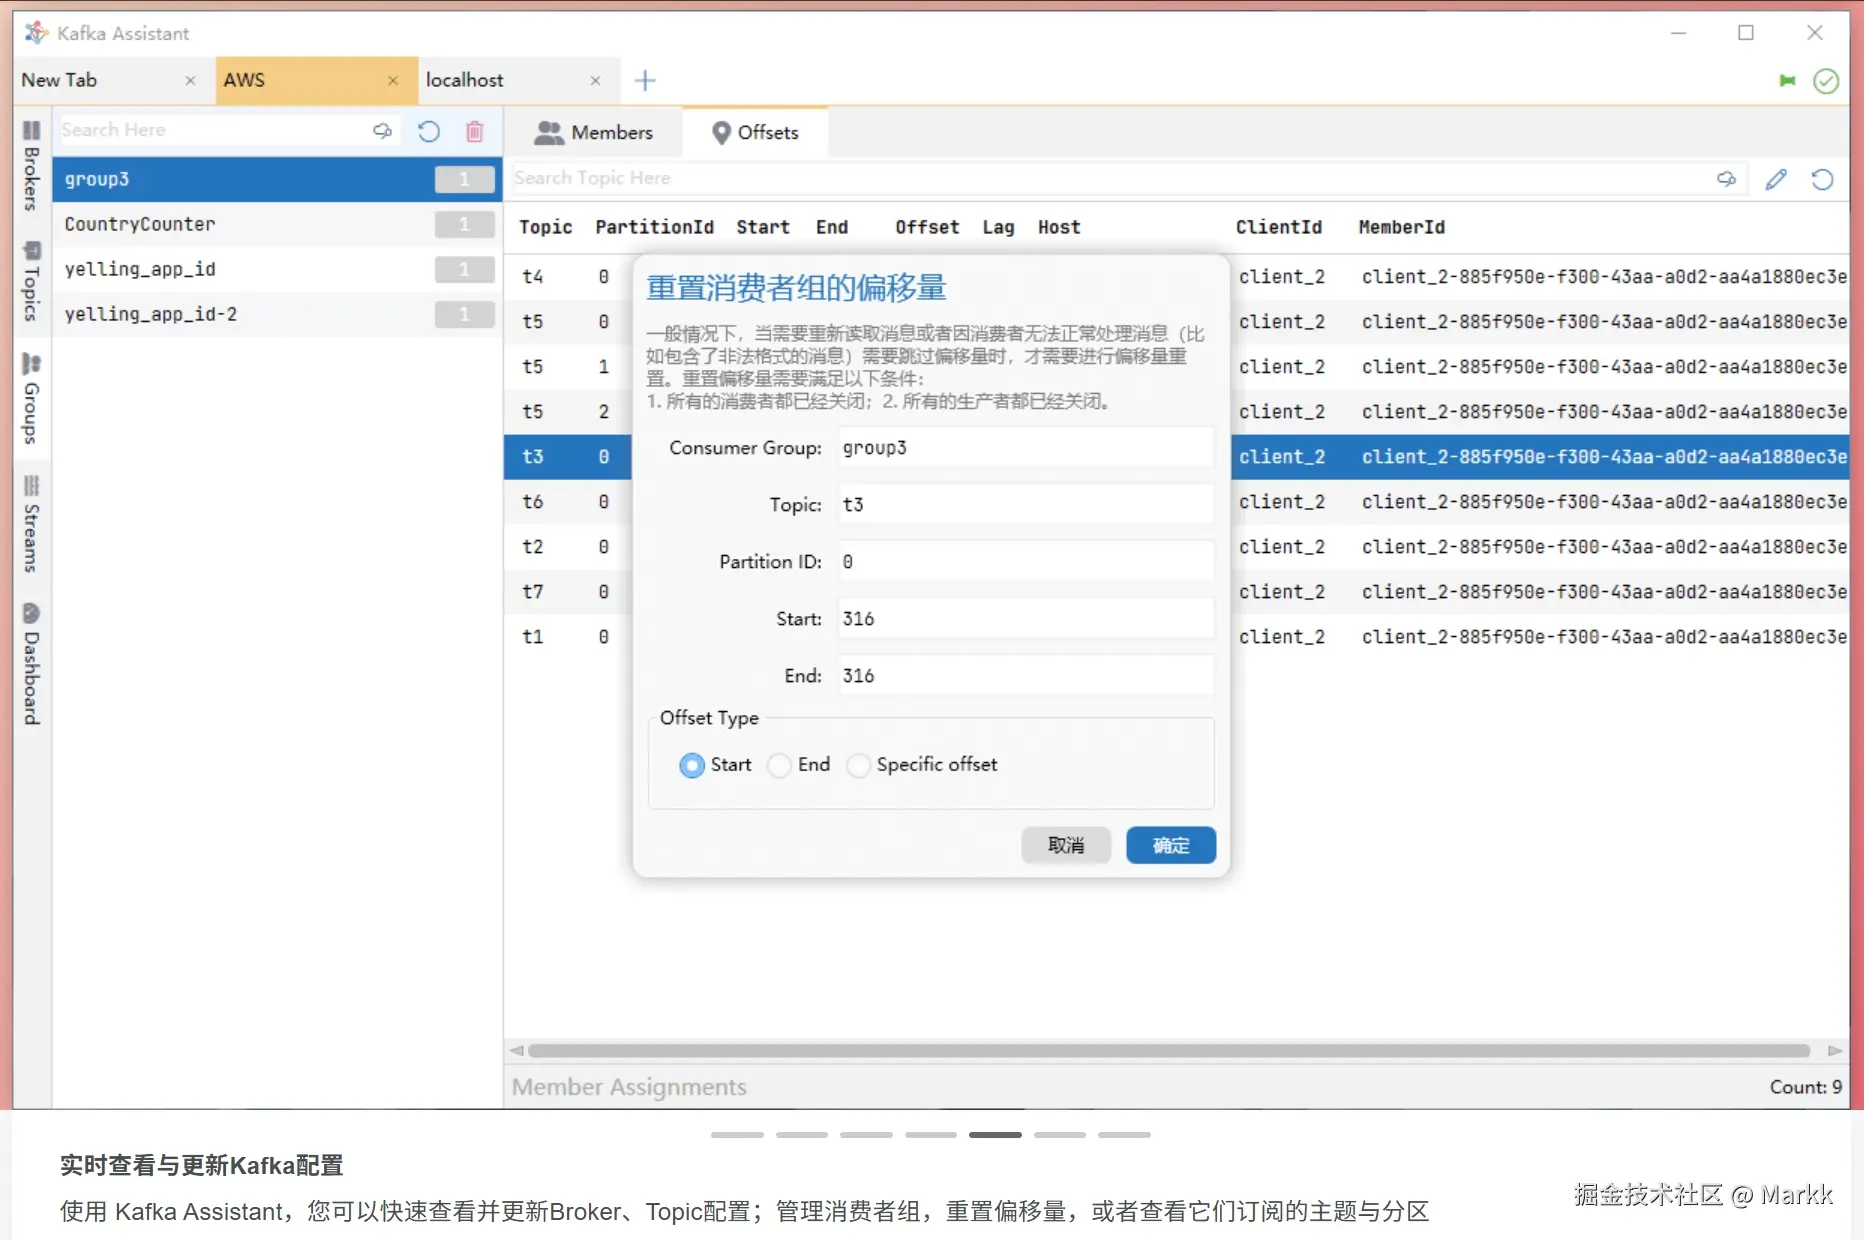
Task: Open the Streams sidebar panel
Action: (x=31, y=524)
